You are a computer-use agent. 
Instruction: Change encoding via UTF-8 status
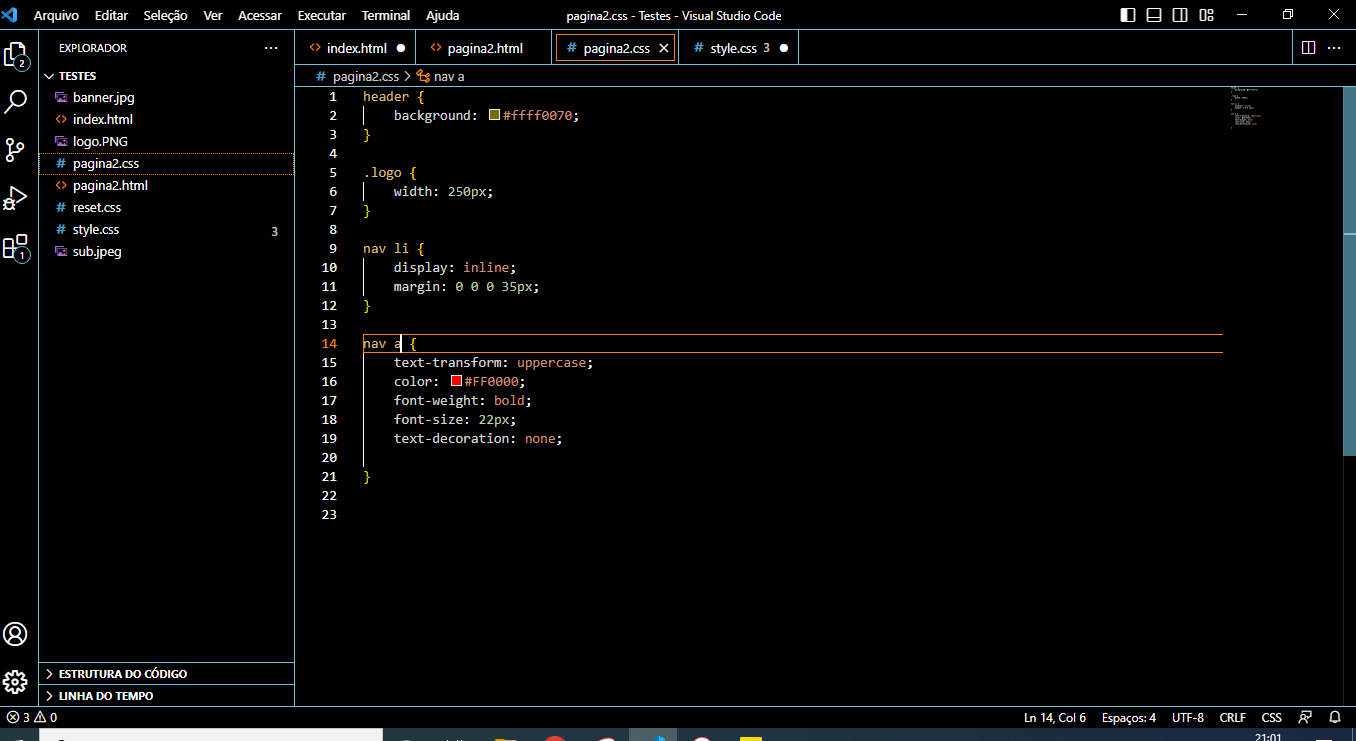coord(1188,717)
